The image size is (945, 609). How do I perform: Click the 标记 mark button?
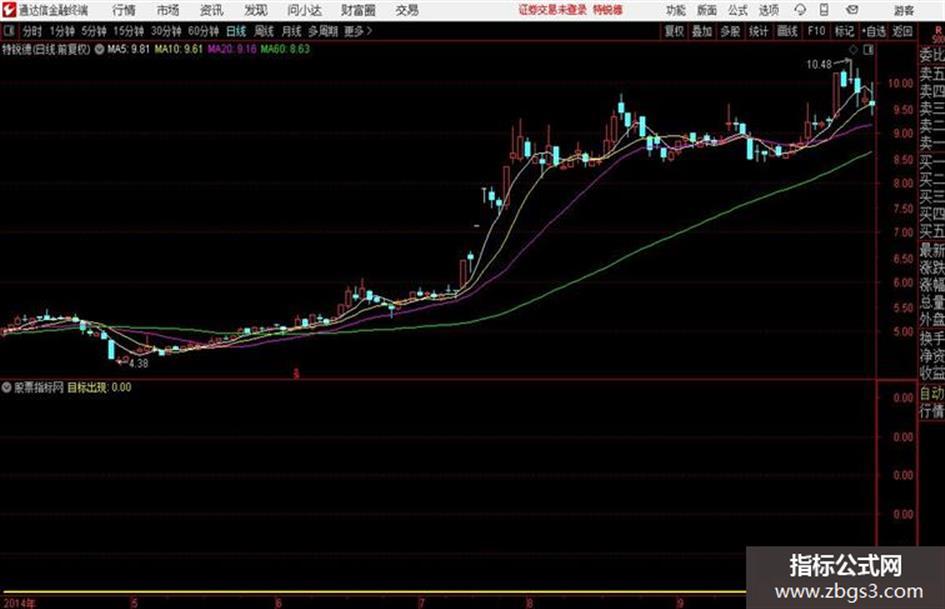click(844, 31)
